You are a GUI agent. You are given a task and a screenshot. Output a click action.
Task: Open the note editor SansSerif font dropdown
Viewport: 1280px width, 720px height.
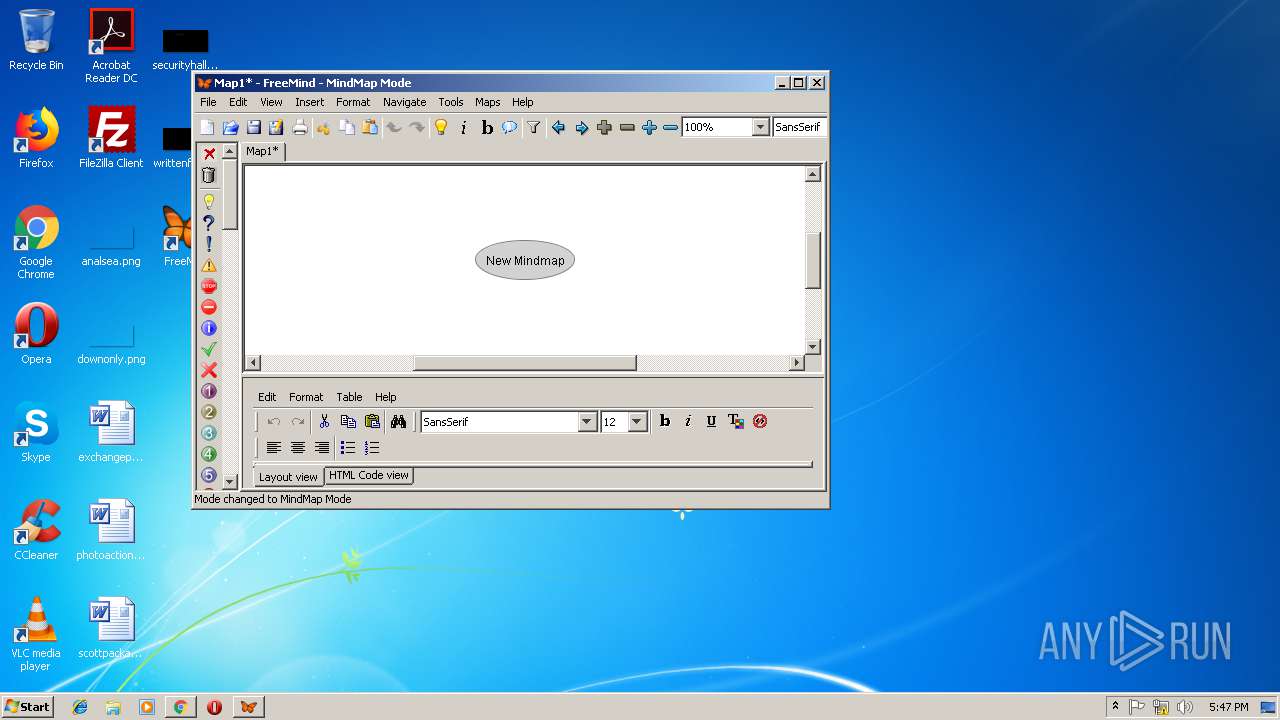point(587,422)
